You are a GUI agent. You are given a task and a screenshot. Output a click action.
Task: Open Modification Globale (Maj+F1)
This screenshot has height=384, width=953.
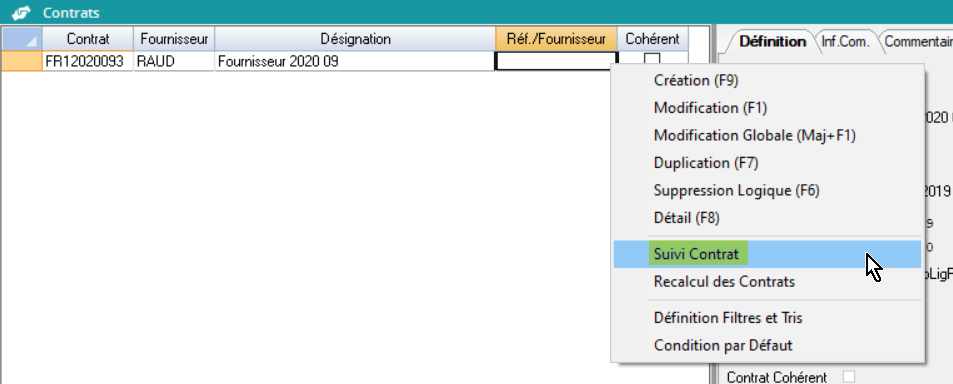click(x=755, y=135)
